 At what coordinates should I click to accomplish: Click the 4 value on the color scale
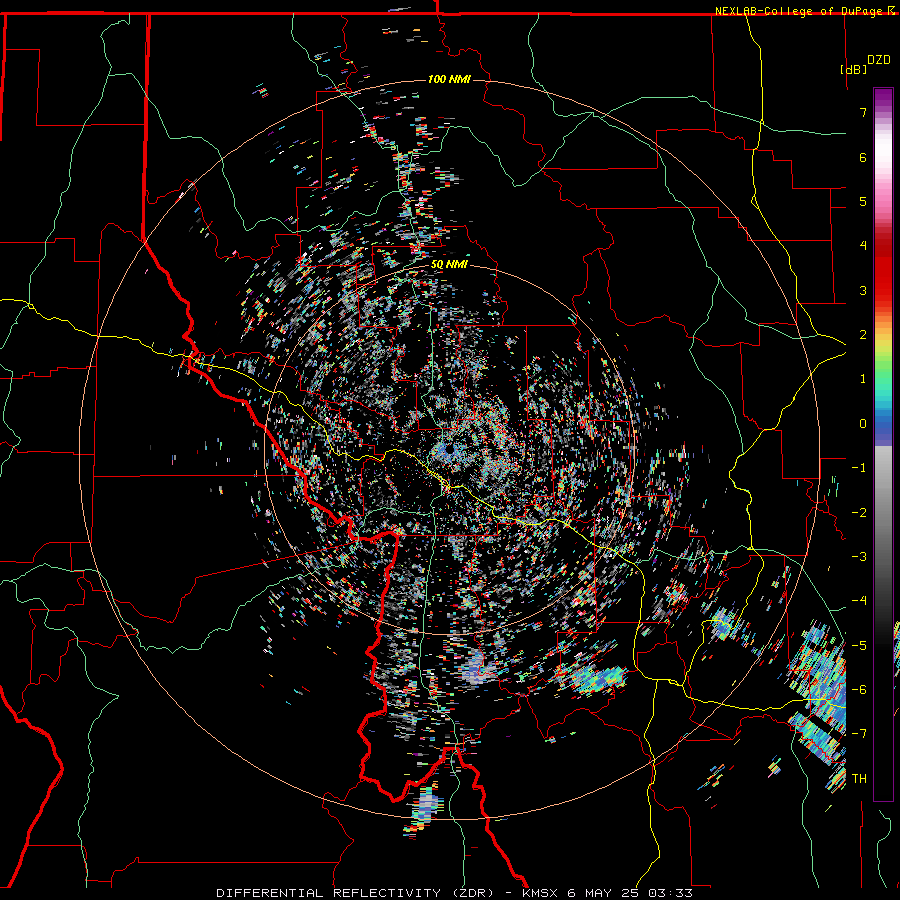pyautogui.click(x=863, y=246)
